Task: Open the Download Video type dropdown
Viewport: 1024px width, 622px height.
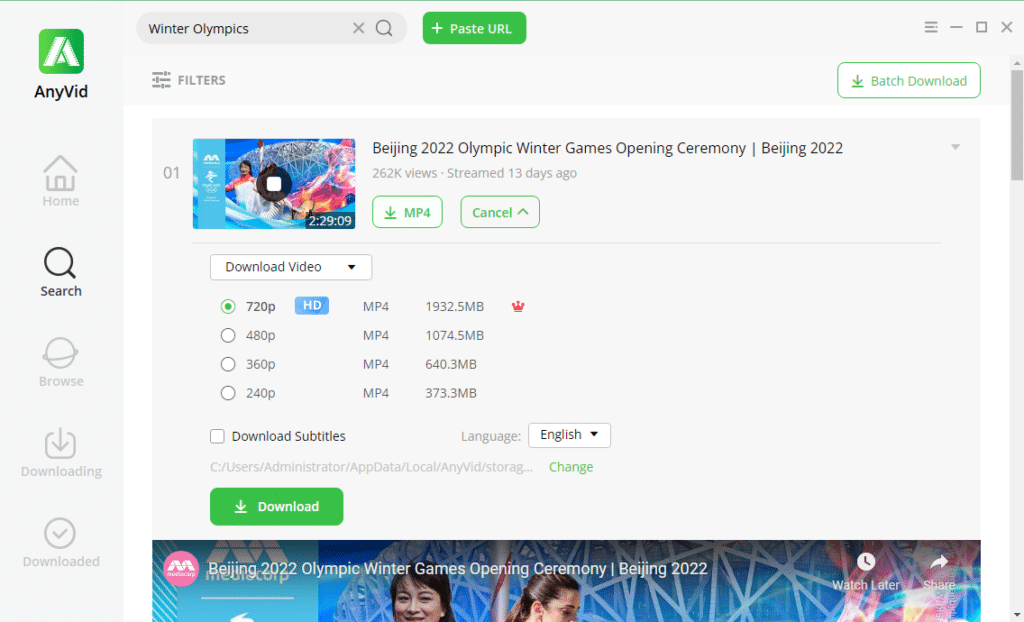Action: tap(291, 267)
